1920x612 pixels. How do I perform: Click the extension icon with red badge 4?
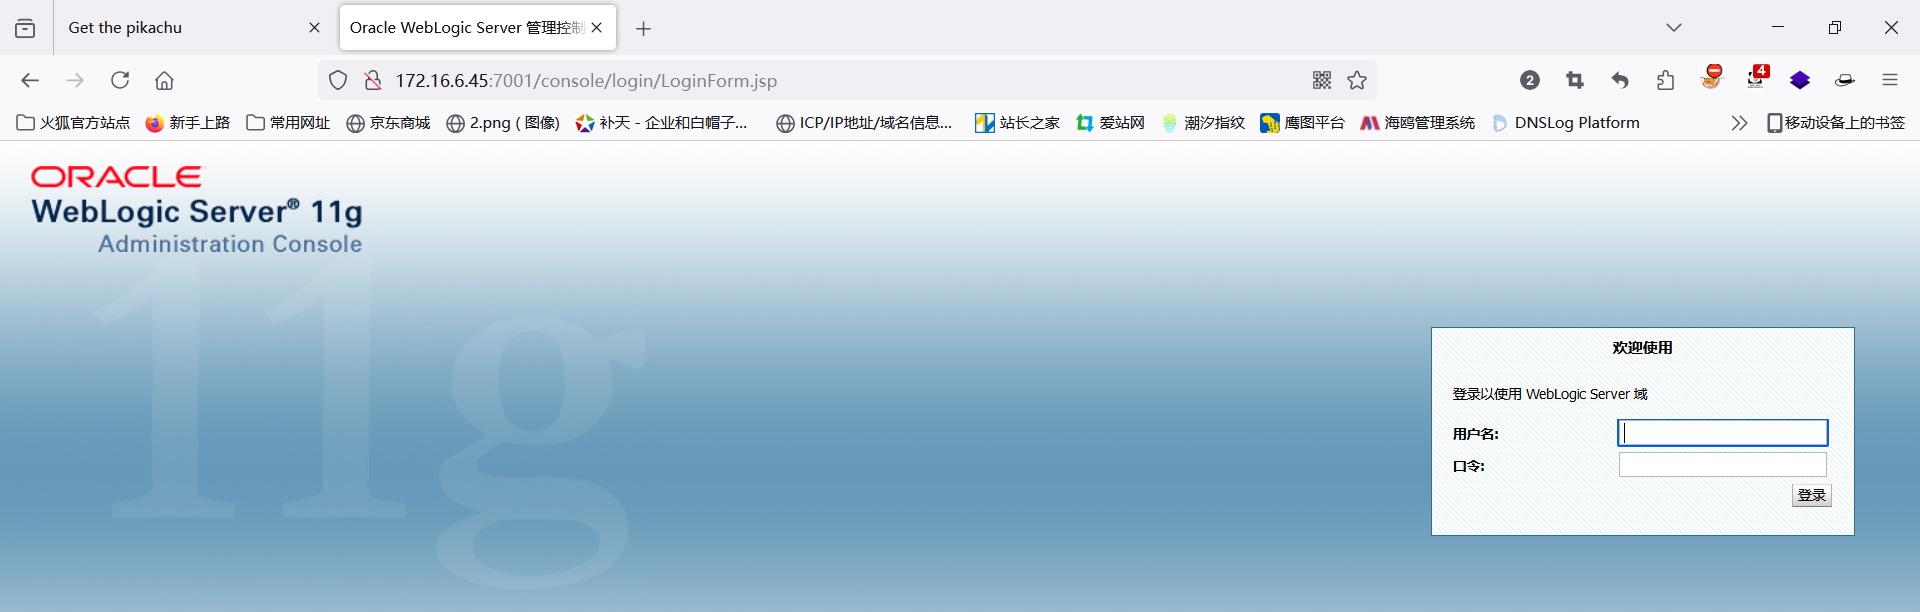1757,78
